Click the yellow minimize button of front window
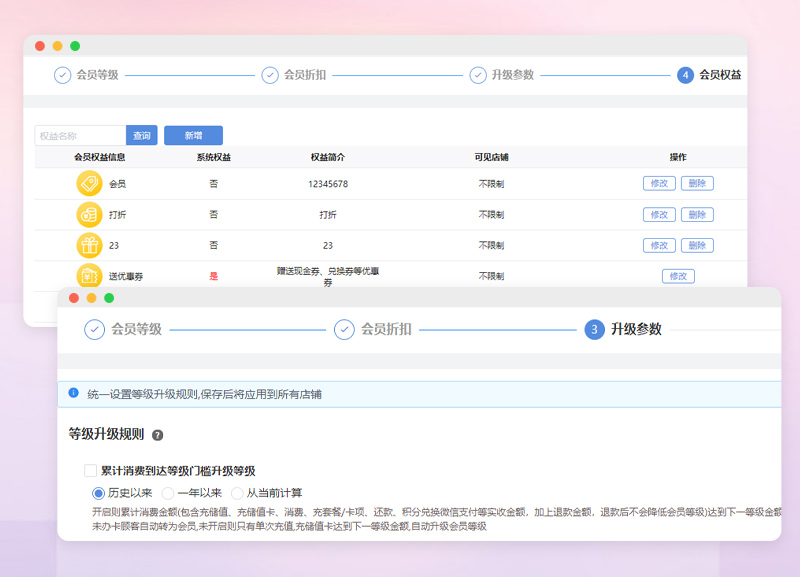800x577 pixels. click(x=91, y=298)
